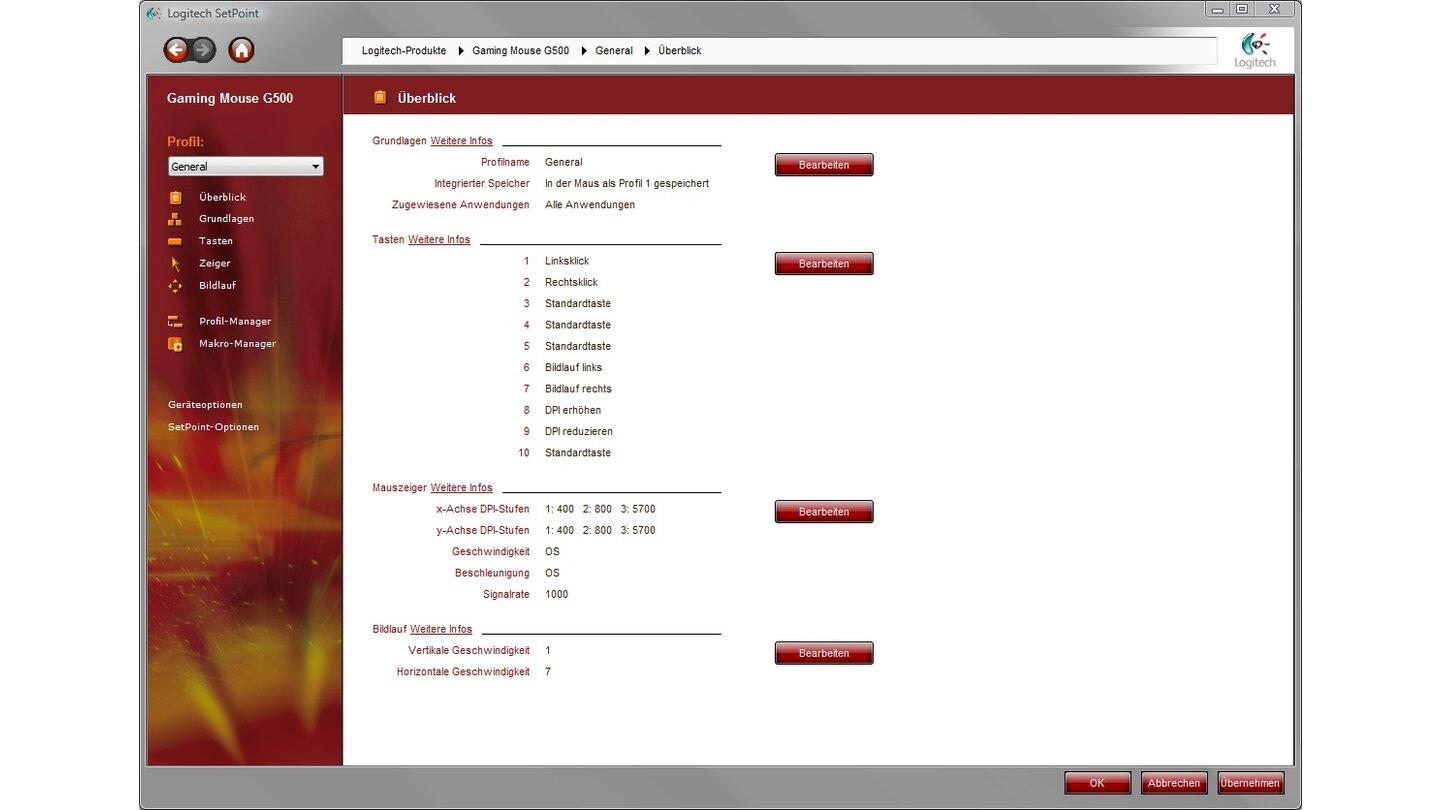Select Überblick in the sidebar
The width and height of the screenshot is (1440, 810).
pyautogui.click(x=222, y=197)
